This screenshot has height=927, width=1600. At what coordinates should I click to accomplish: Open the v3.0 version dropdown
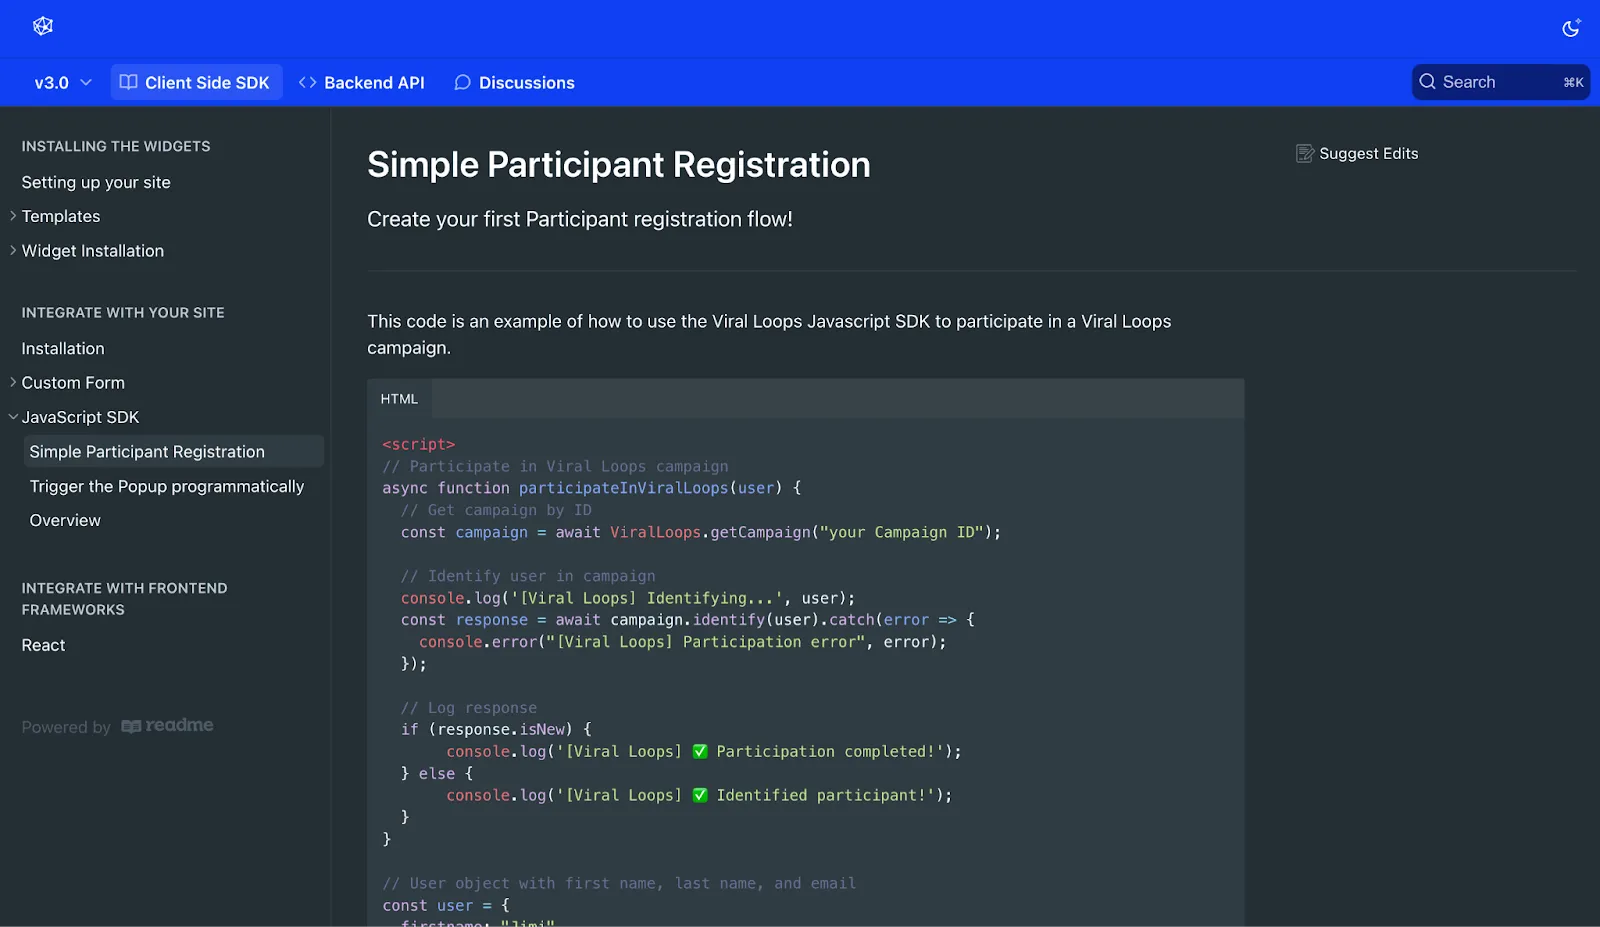click(63, 83)
